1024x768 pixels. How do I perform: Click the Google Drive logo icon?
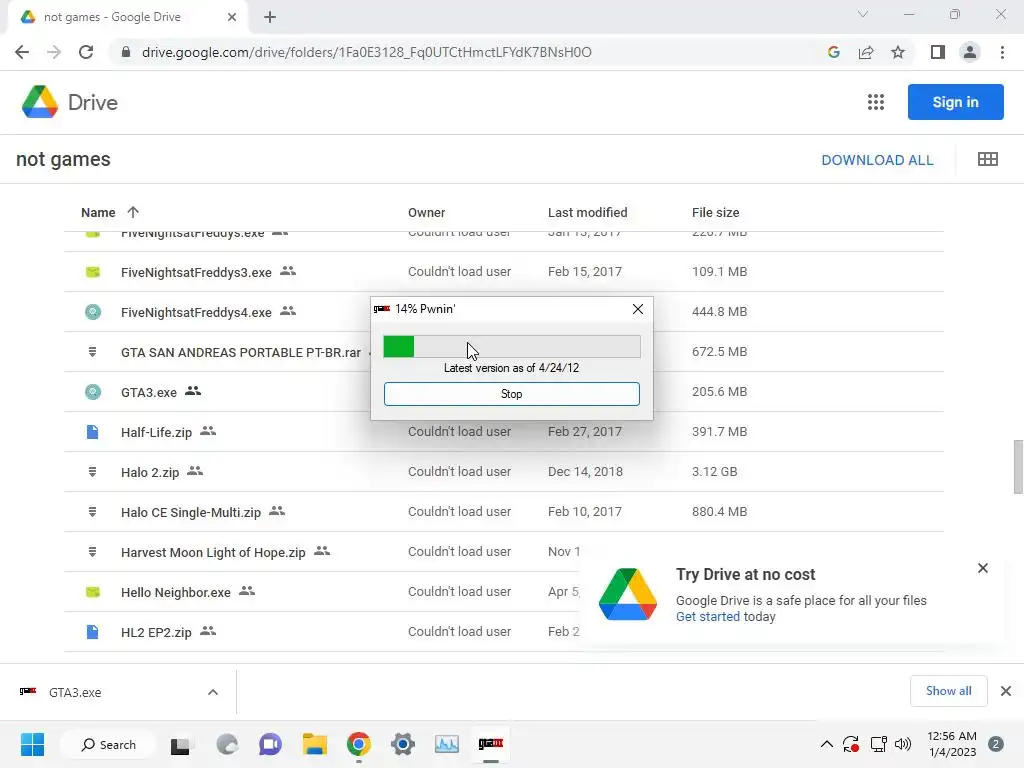pyautogui.click(x=40, y=102)
